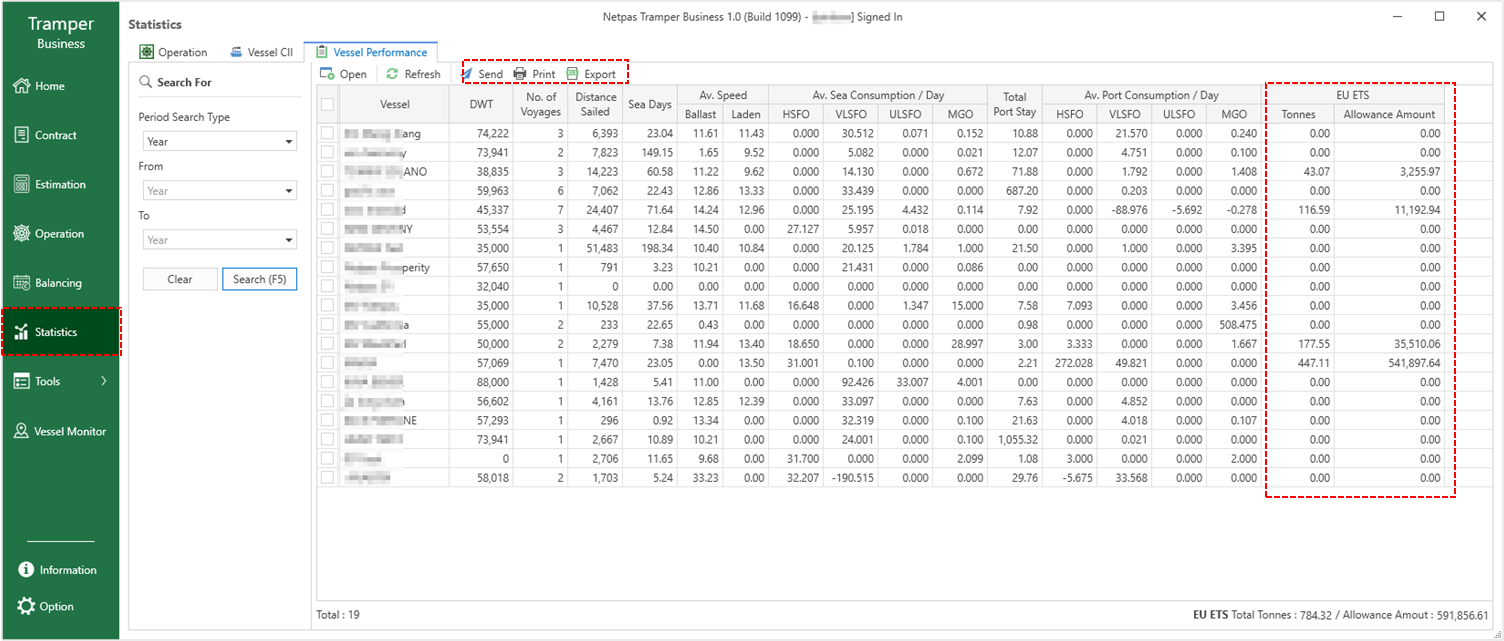1504x641 pixels.
Task: Export the vessel performance table
Action: 591,74
